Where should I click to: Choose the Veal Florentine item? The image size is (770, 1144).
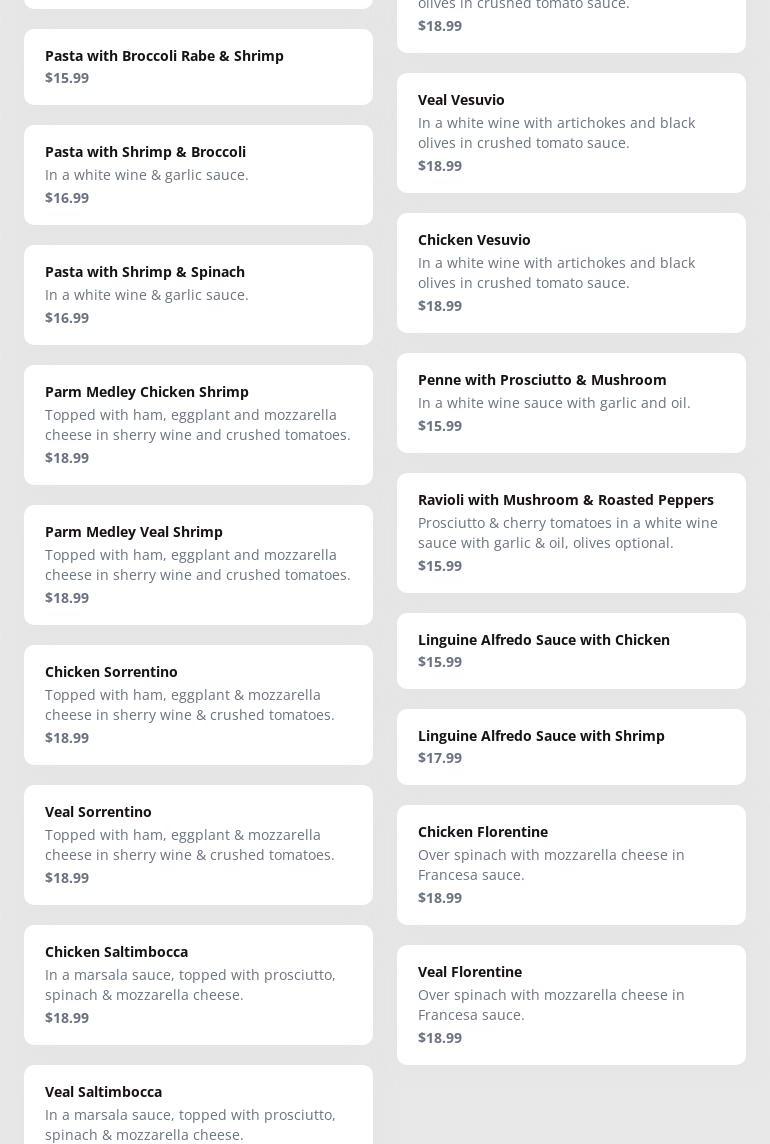pyautogui.click(x=571, y=1004)
